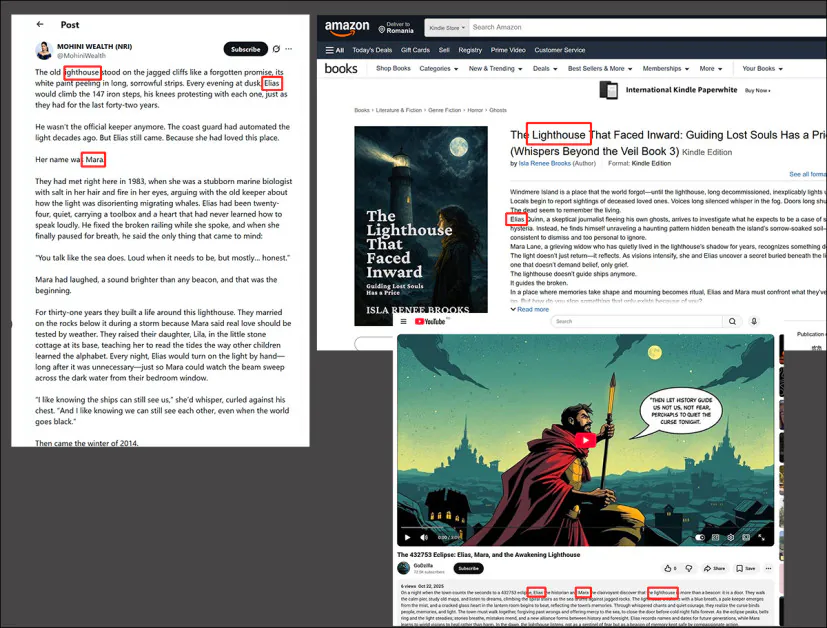Open the GoDzilla channel avatar
This screenshot has height=628, width=827.
pos(403,568)
